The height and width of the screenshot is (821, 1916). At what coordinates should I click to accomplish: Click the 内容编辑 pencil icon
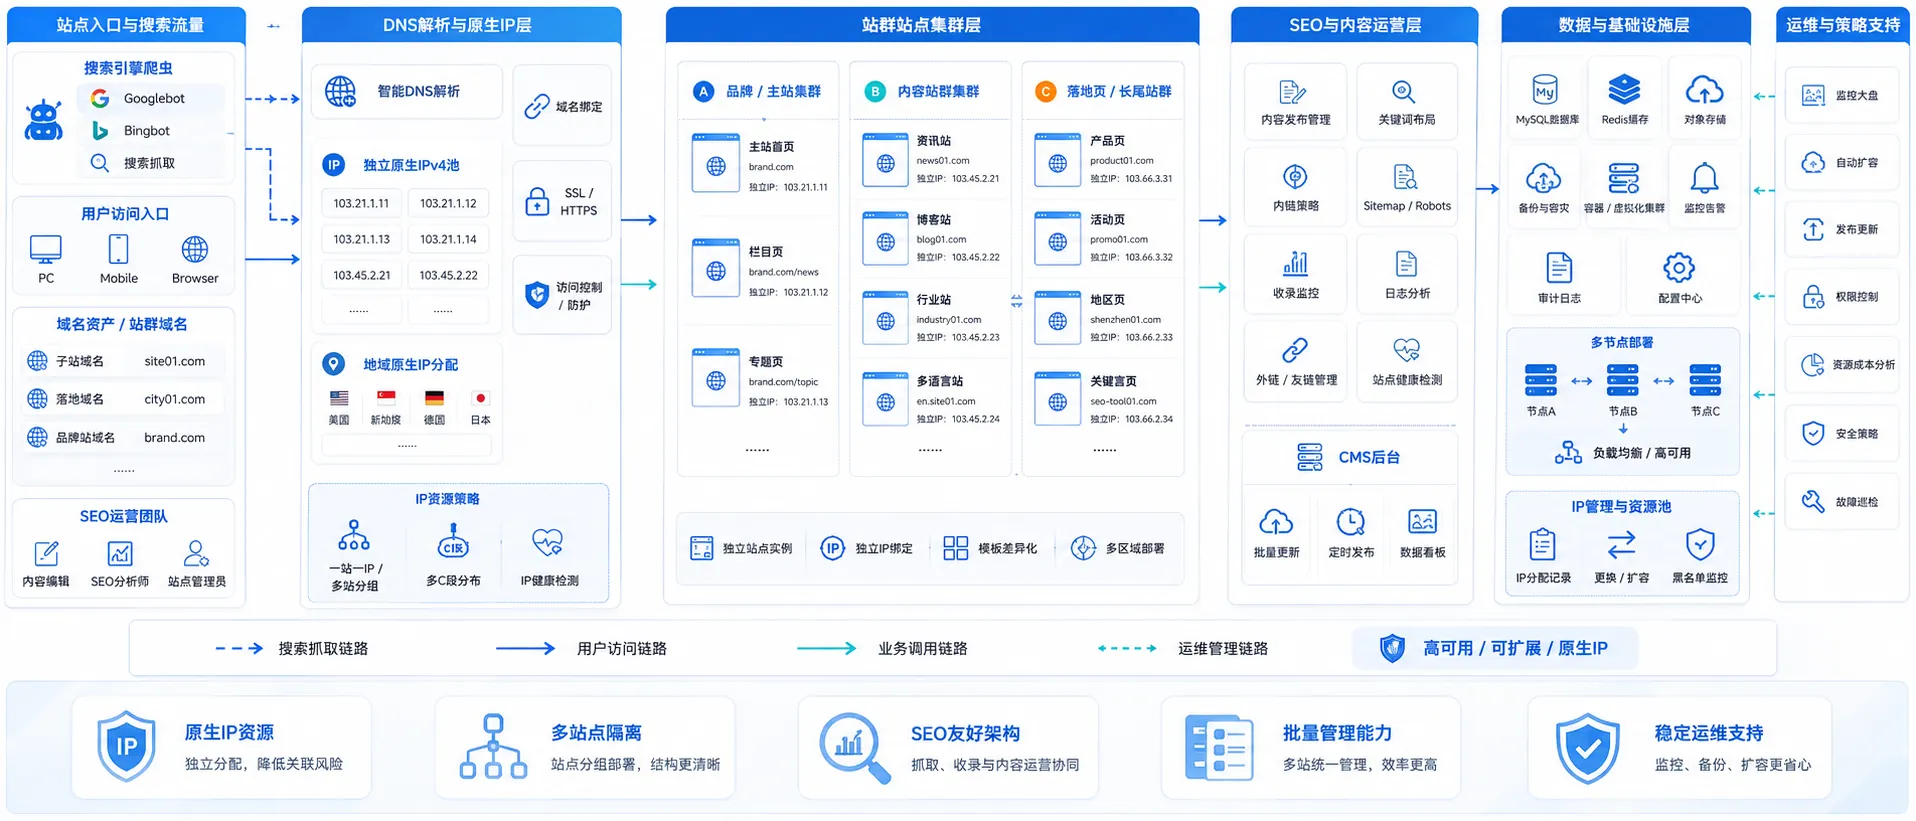(x=46, y=553)
